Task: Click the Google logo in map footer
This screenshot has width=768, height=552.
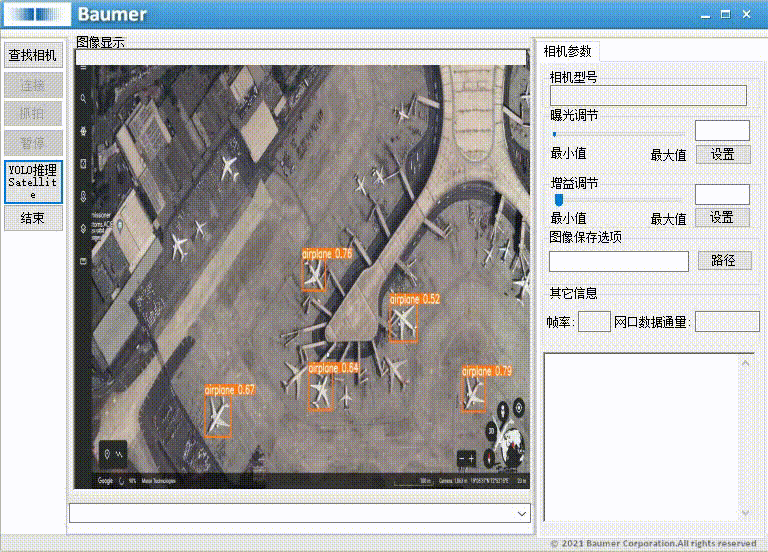Action: tap(105, 480)
